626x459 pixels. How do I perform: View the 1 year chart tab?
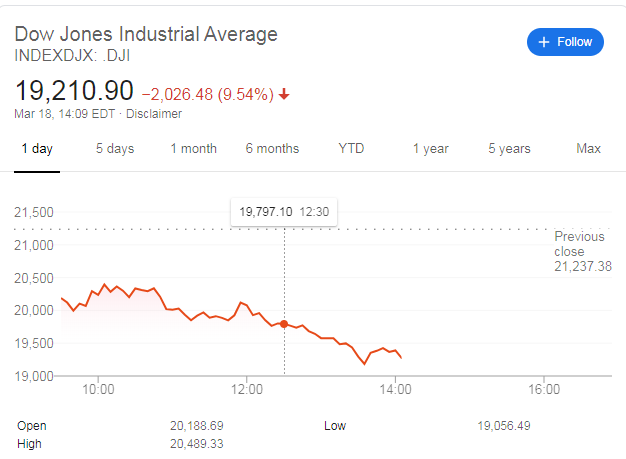click(430, 149)
